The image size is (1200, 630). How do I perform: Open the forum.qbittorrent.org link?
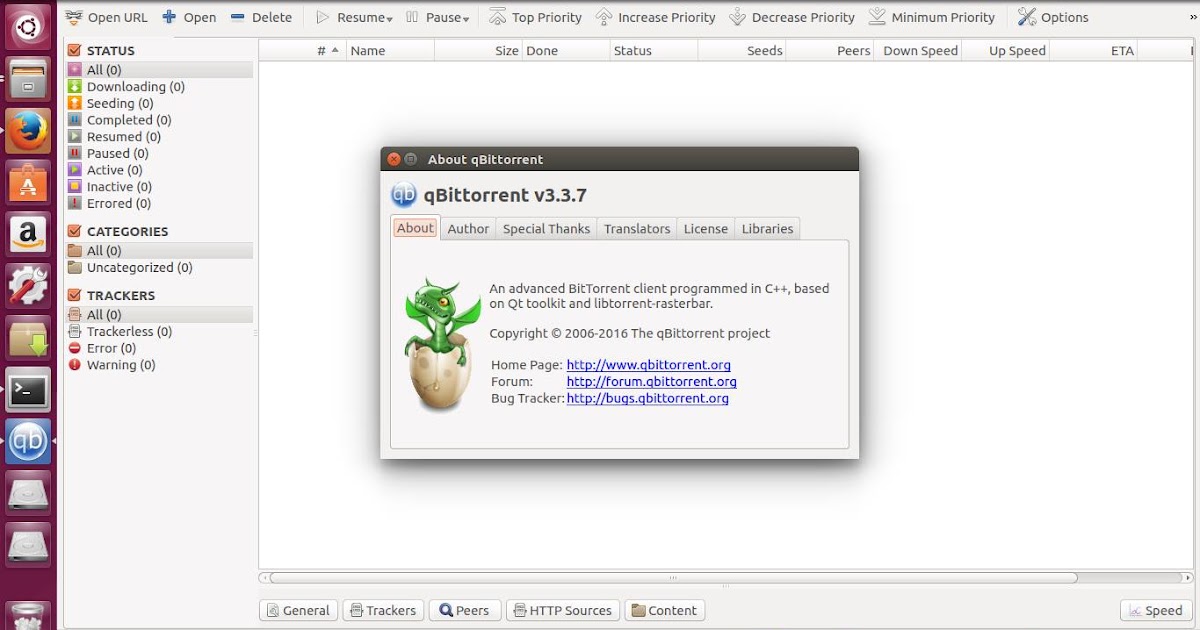point(651,381)
